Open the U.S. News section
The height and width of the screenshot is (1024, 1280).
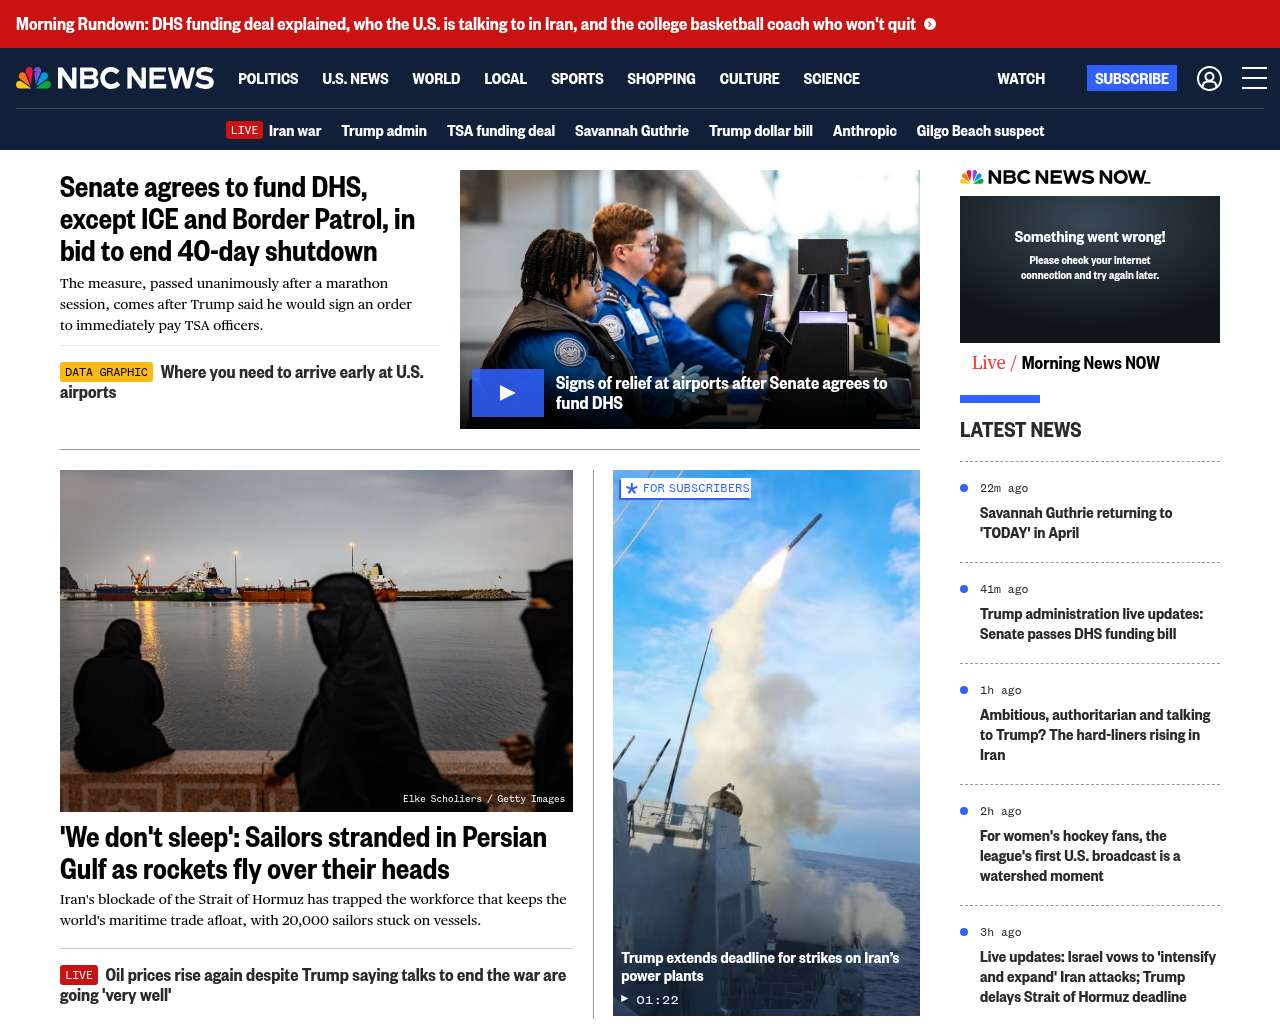click(355, 78)
